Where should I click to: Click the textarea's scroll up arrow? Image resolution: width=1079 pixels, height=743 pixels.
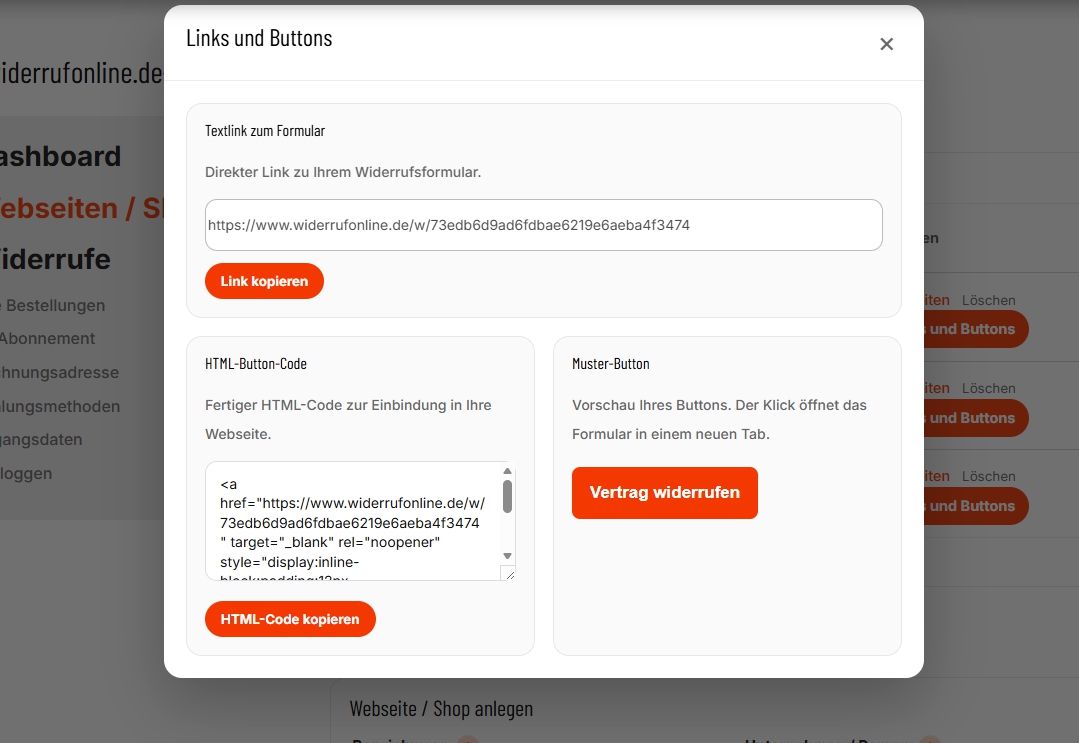(x=507, y=471)
